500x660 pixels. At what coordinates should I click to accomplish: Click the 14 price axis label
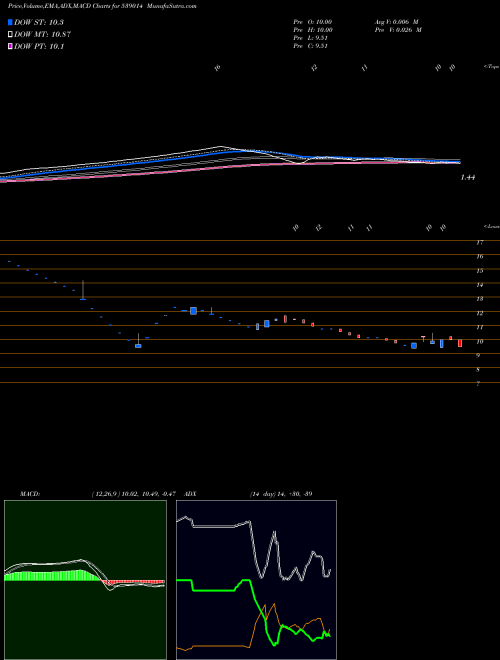[479, 285]
